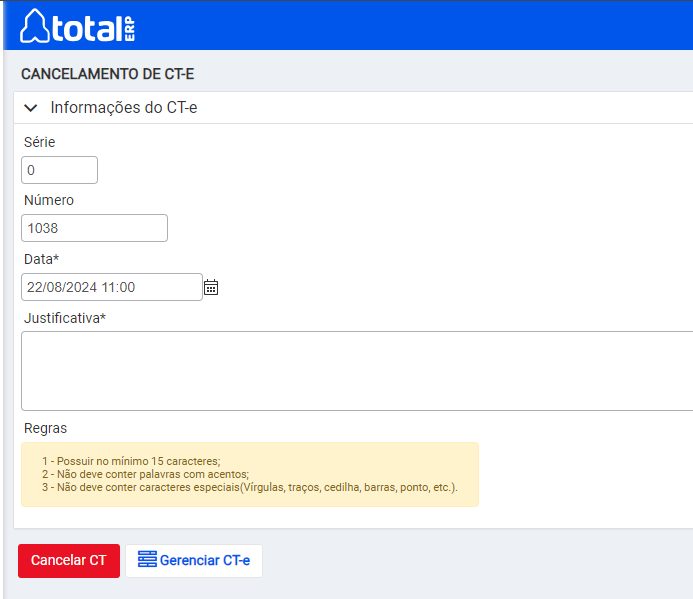
Task: Click the Total ERP logo
Action: click(77, 26)
